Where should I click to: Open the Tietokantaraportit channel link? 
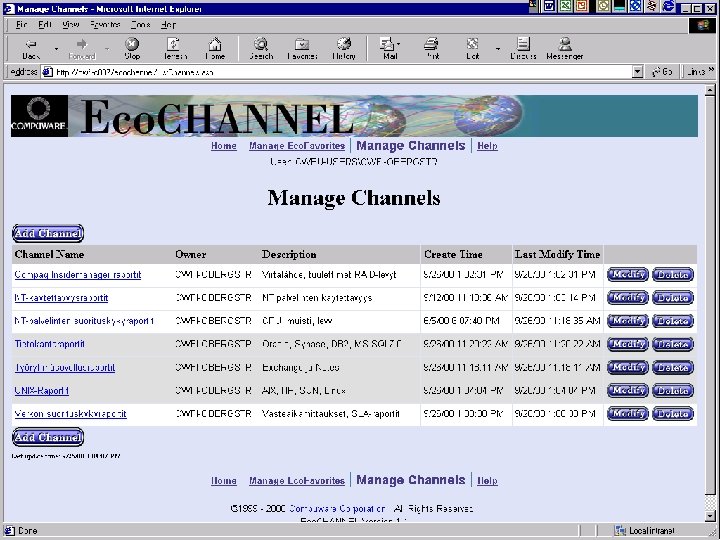[x=50, y=344]
